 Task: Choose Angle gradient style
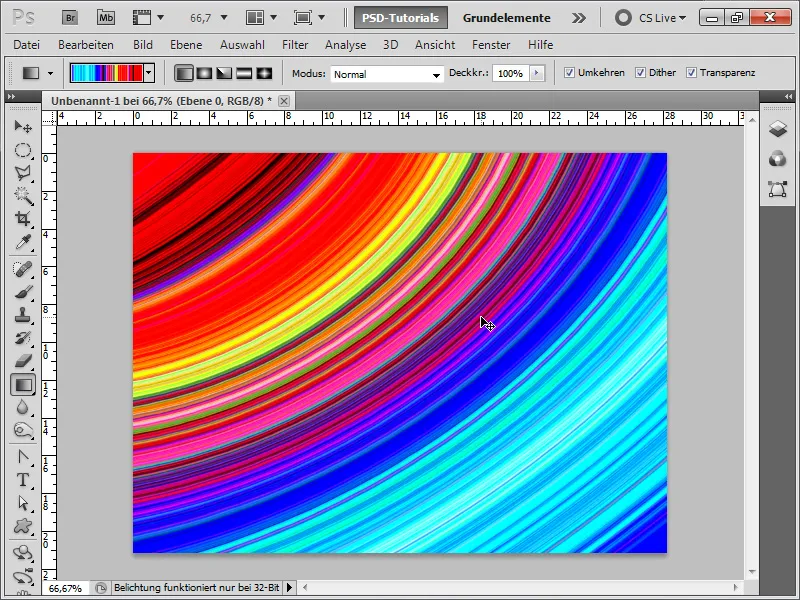pyautogui.click(x=224, y=73)
